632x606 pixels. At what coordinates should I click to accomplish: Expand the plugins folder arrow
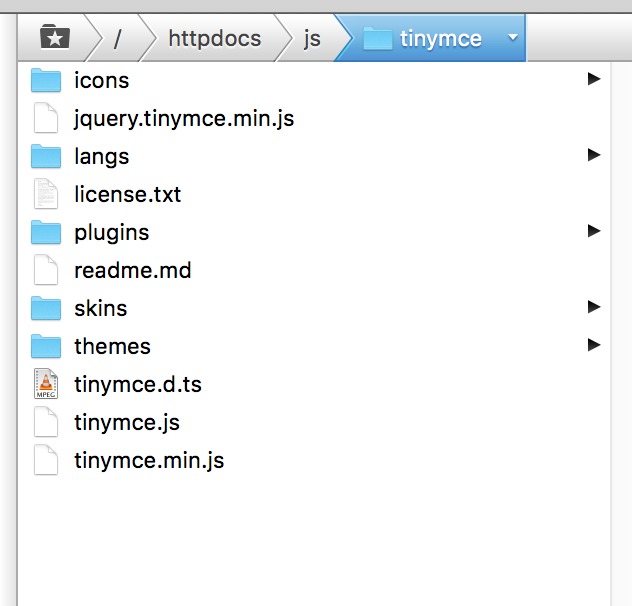(x=594, y=231)
